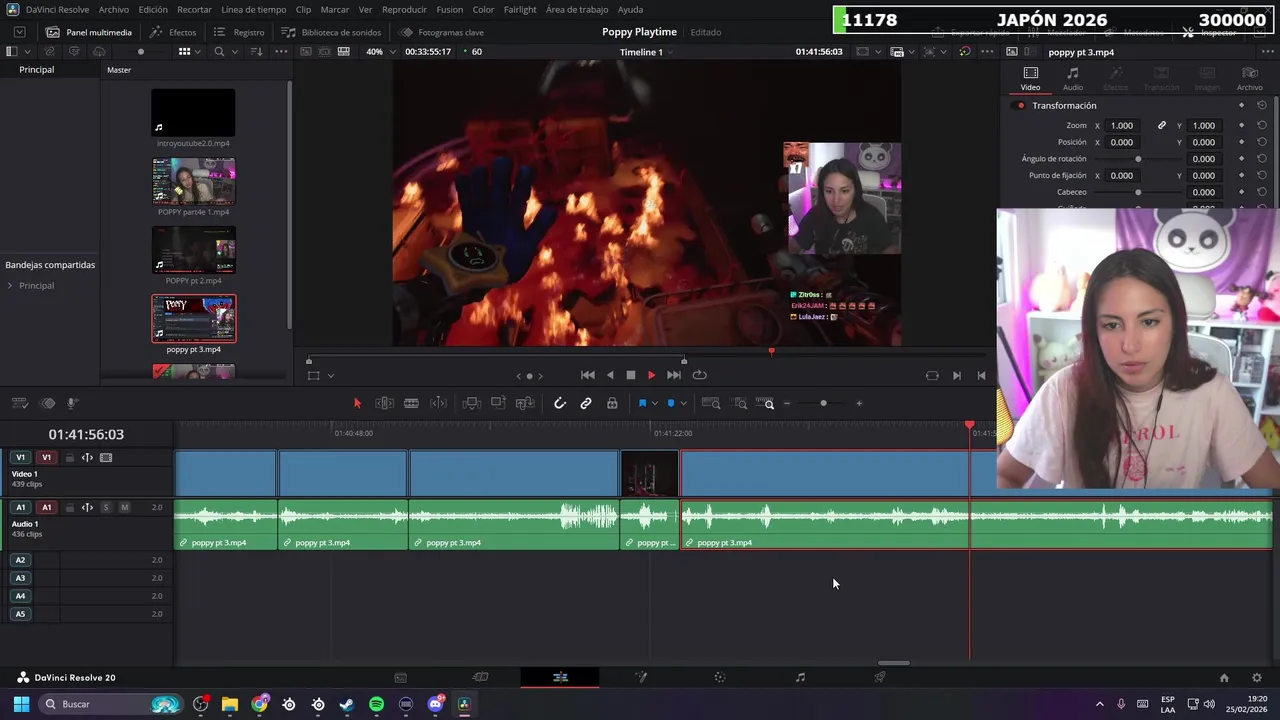The height and width of the screenshot is (720, 1280).
Task: Toggle Position lock padlock in toolbar
Action: coord(612,403)
